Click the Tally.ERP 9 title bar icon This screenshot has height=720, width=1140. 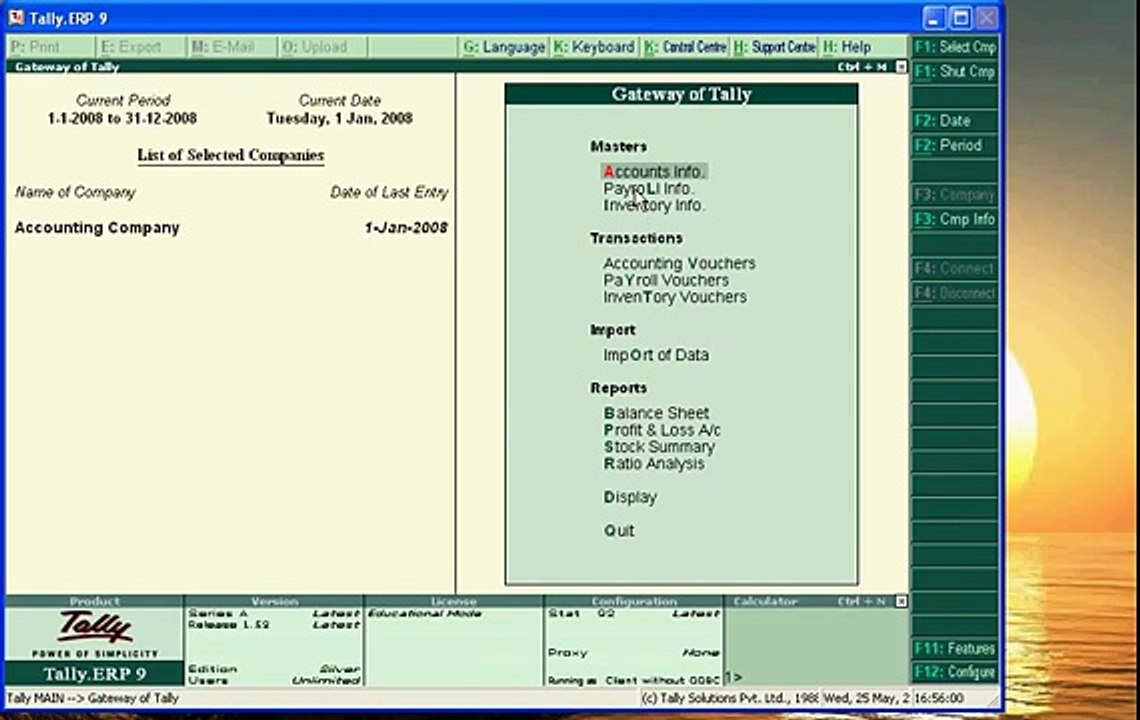pos(15,17)
